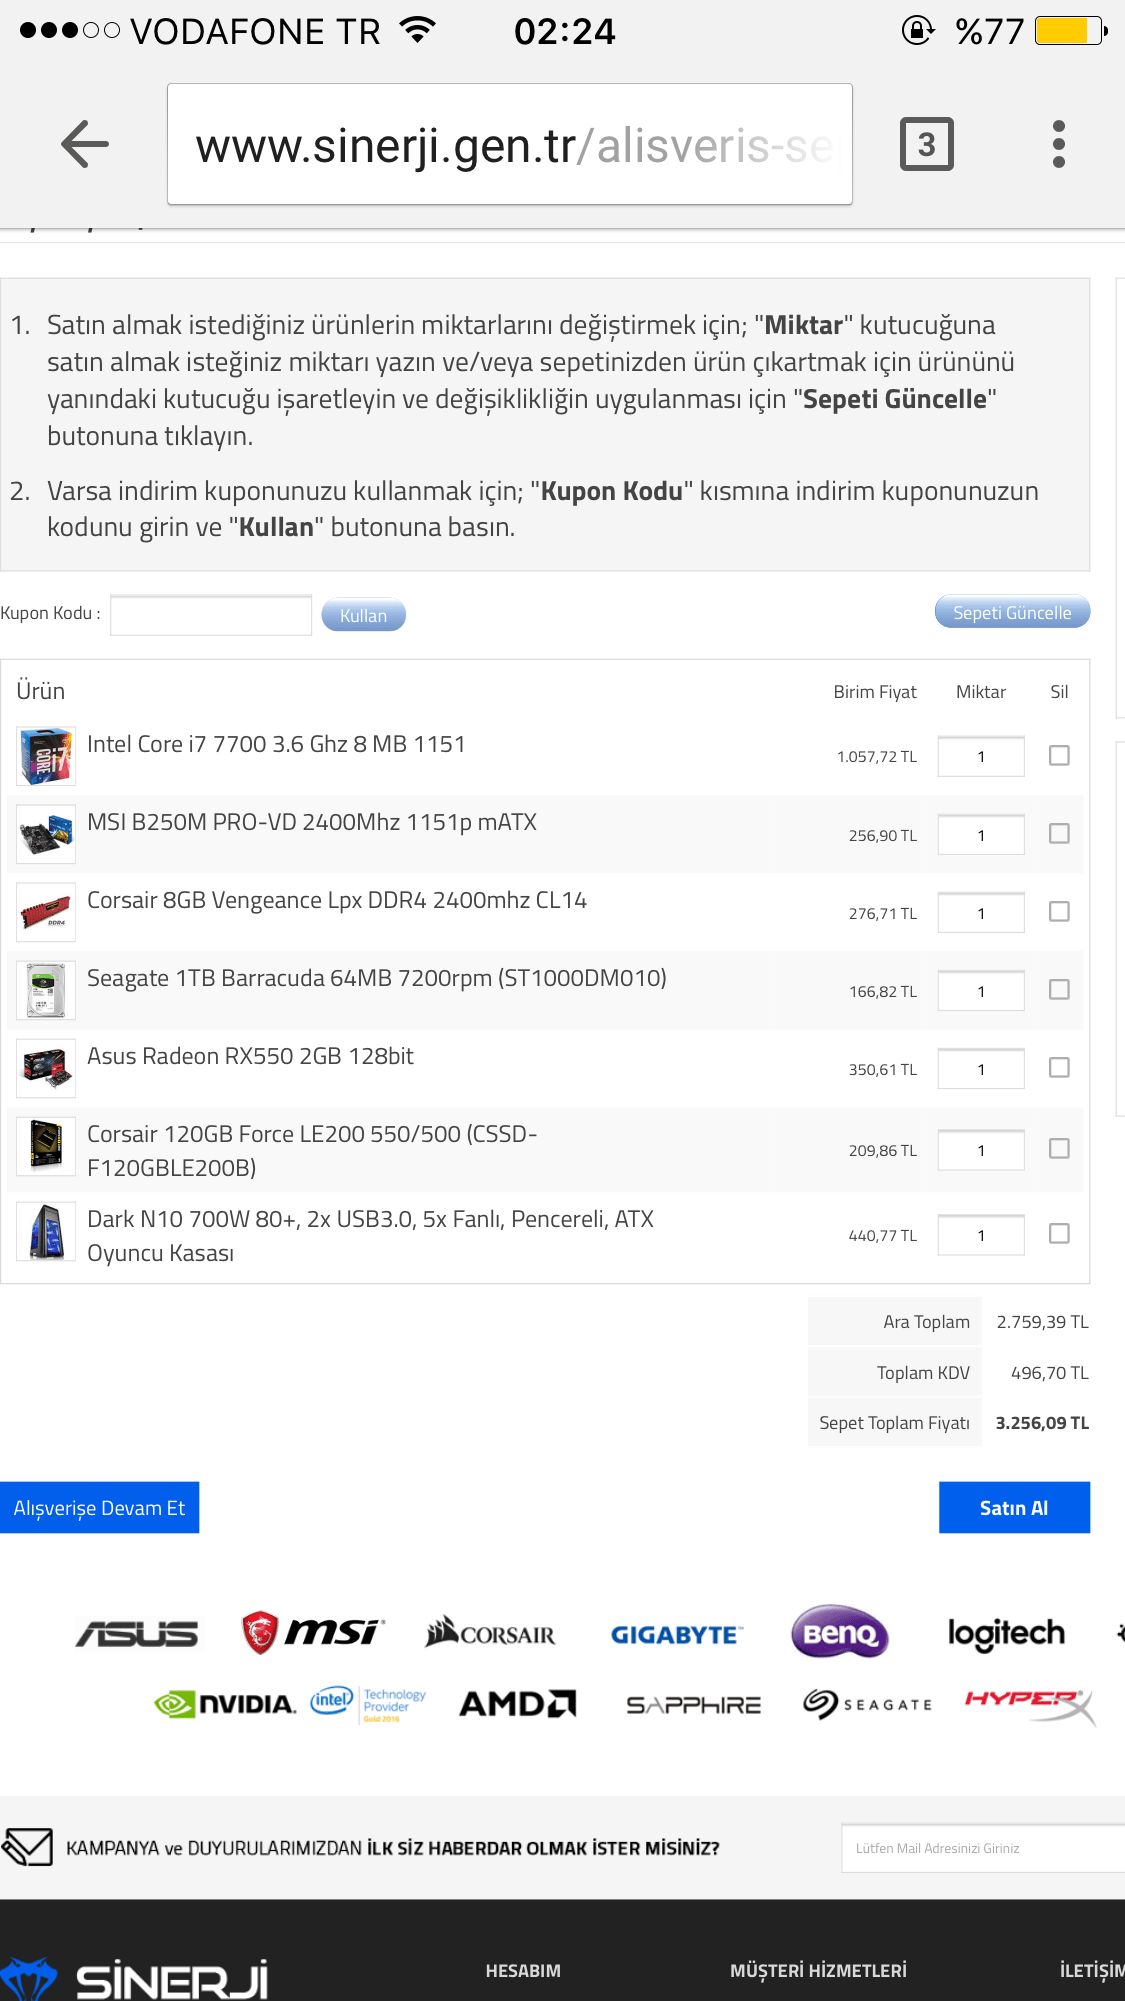Click the AMD brand logo
1125x2001 pixels.
pyautogui.click(x=517, y=1703)
